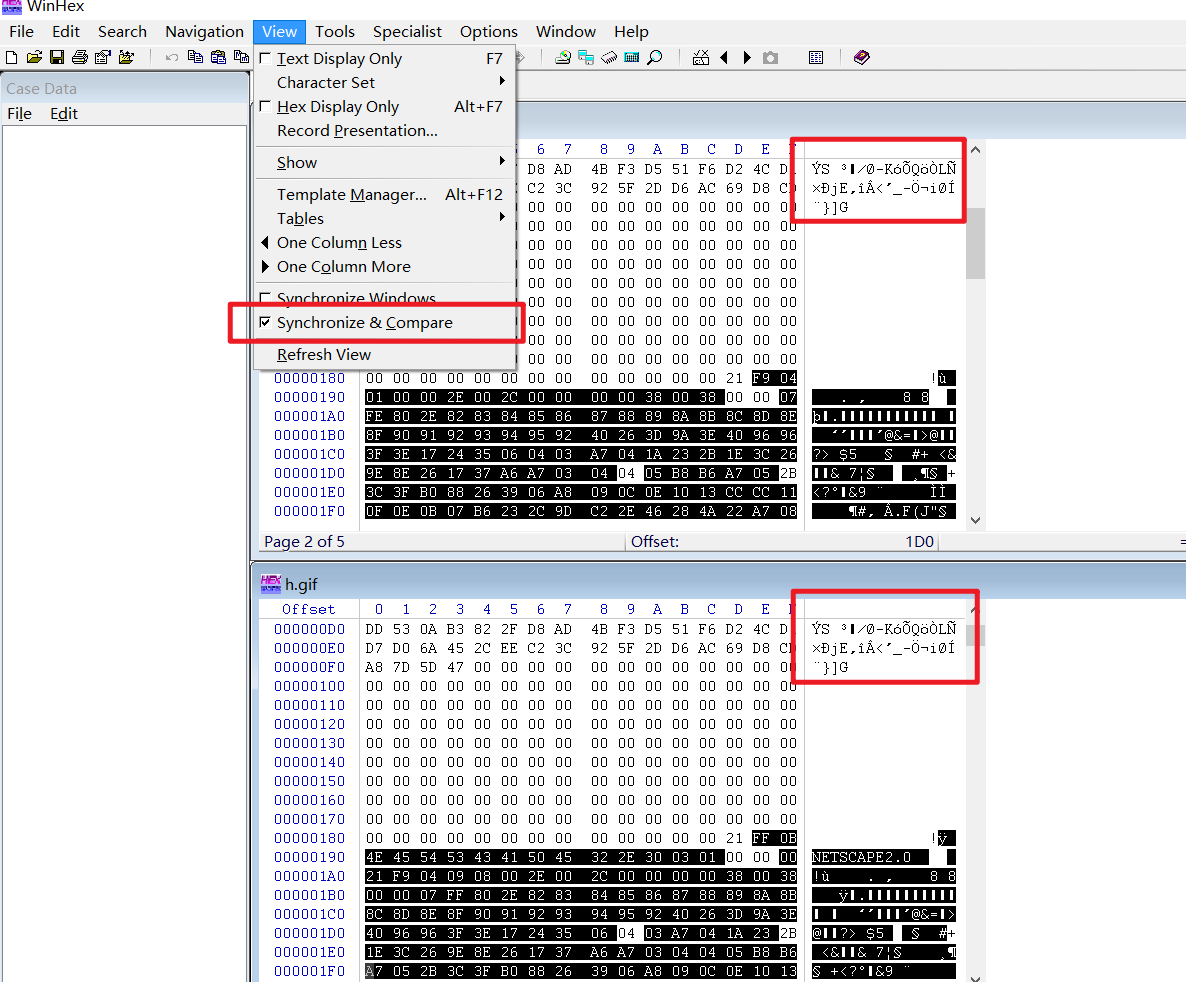This screenshot has width=1186, height=982.
Task: Click offset 00000190 in the upper pane
Action: (309, 397)
